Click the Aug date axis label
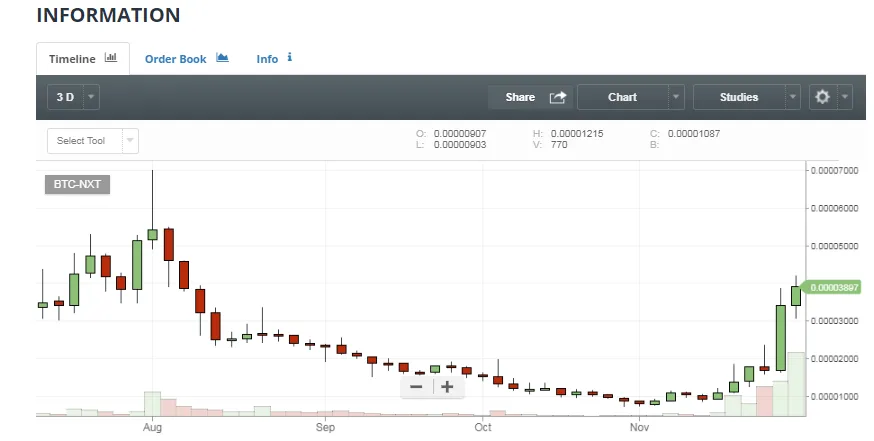874x441 pixels. click(x=152, y=427)
